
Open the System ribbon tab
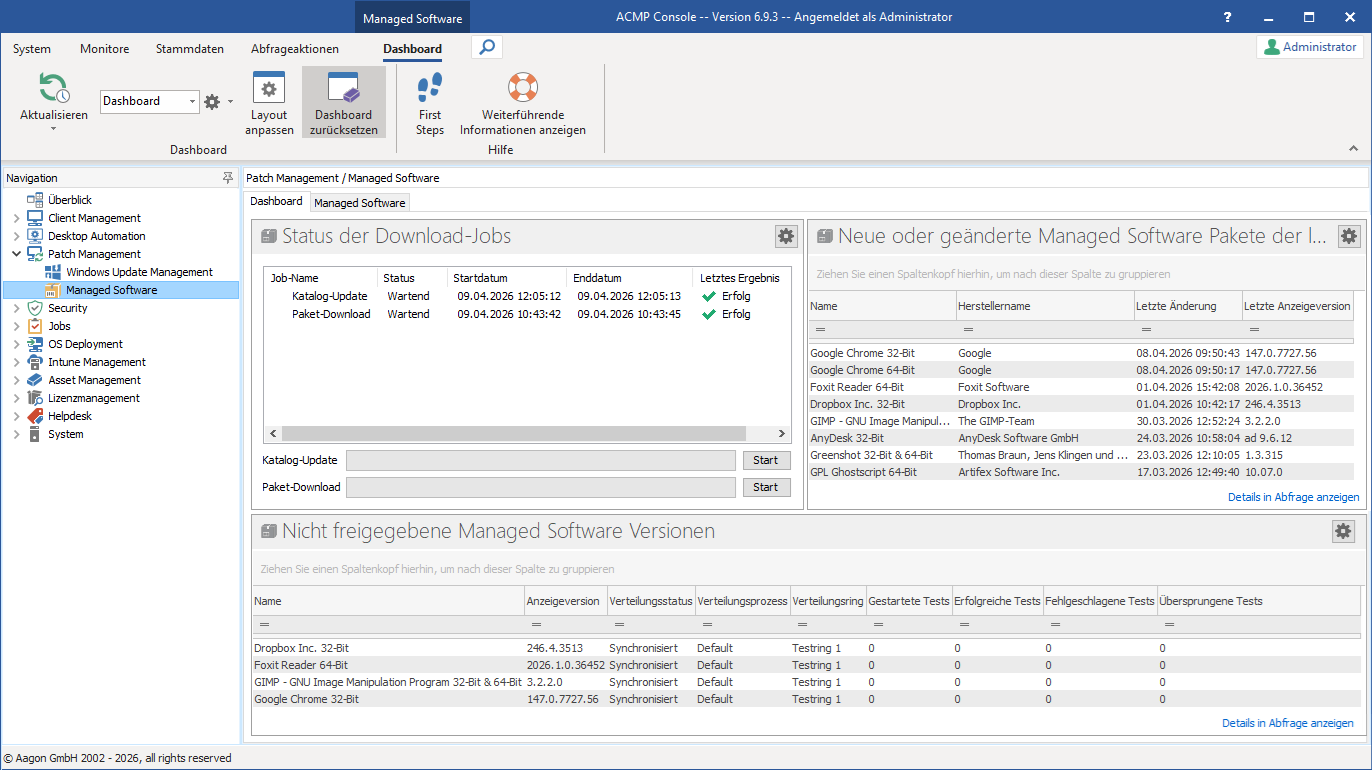click(32, 49)
